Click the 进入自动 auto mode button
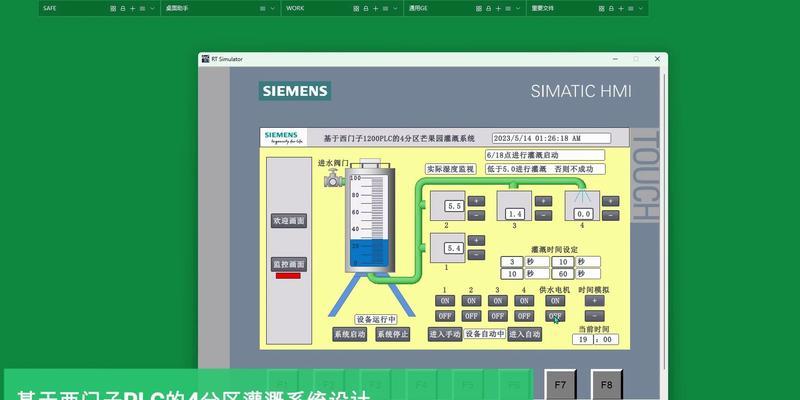The image size is (800, 400). 525,334
